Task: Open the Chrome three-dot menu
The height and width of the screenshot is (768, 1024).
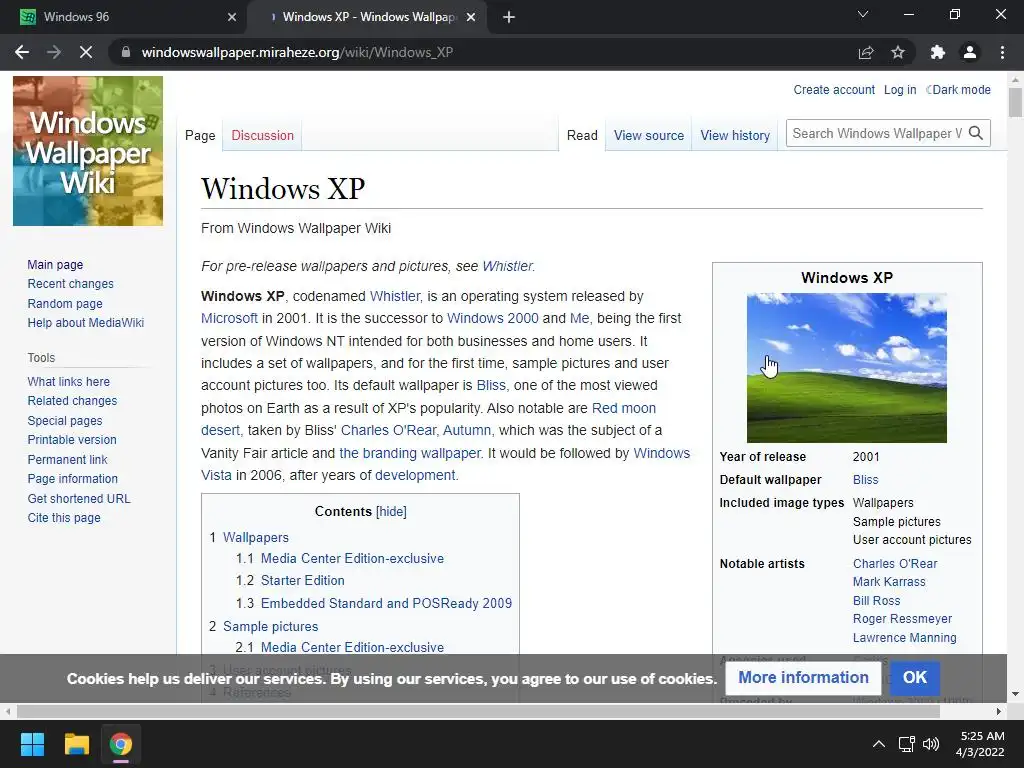Action: [x=1002, y=52]
